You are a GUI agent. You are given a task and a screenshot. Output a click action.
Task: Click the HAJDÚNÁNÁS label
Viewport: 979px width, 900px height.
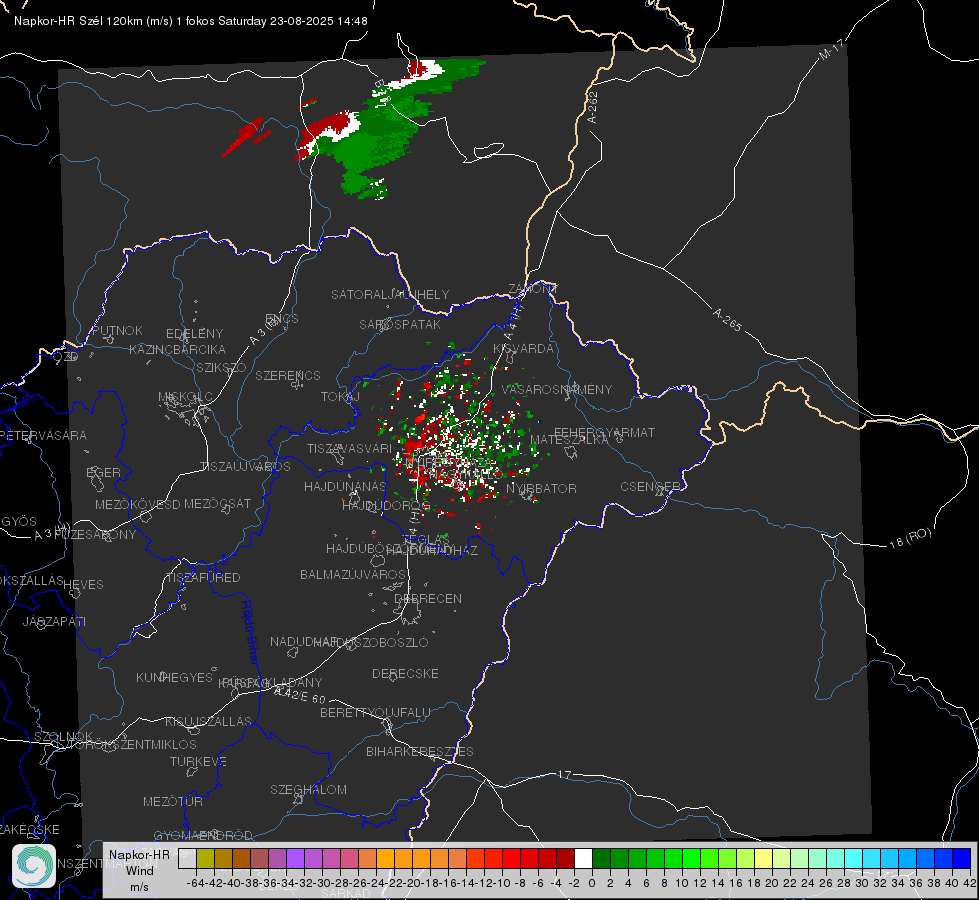point(345,486)
